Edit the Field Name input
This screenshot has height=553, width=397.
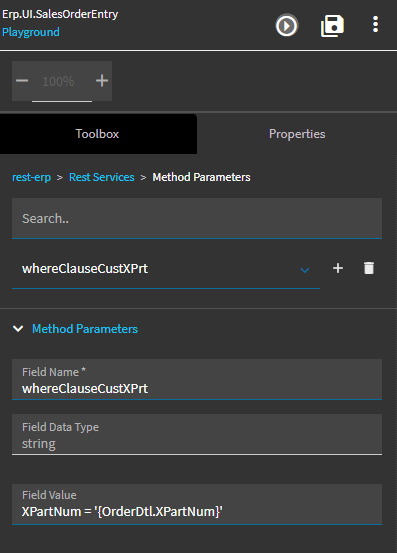click(197, 379)
